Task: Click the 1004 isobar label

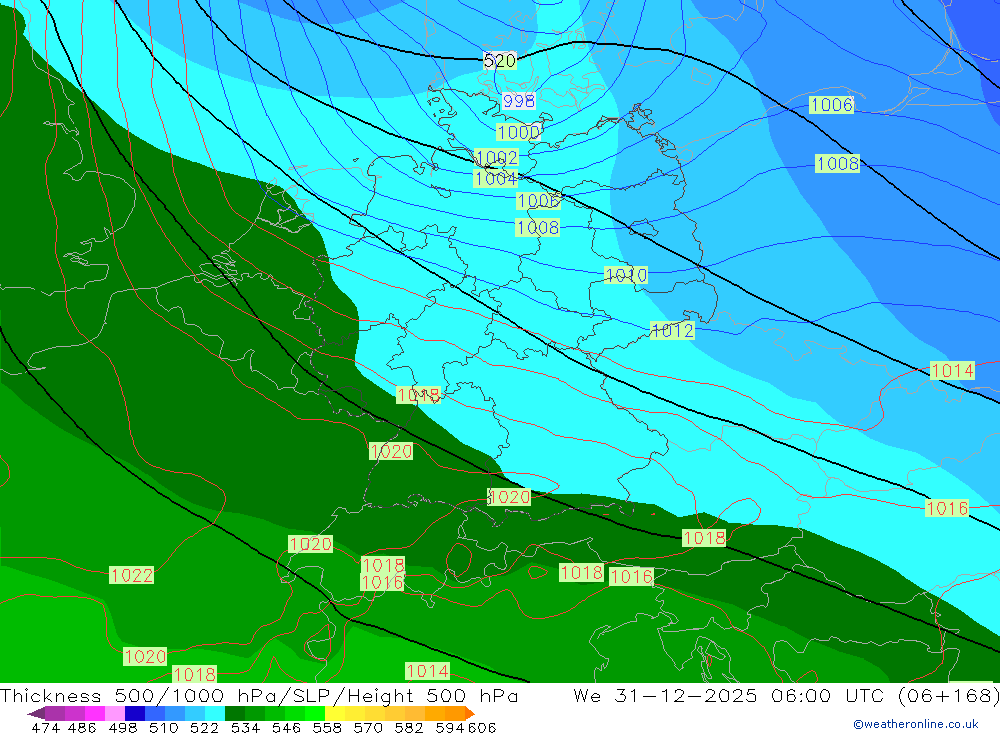Action: coord(496,178)
